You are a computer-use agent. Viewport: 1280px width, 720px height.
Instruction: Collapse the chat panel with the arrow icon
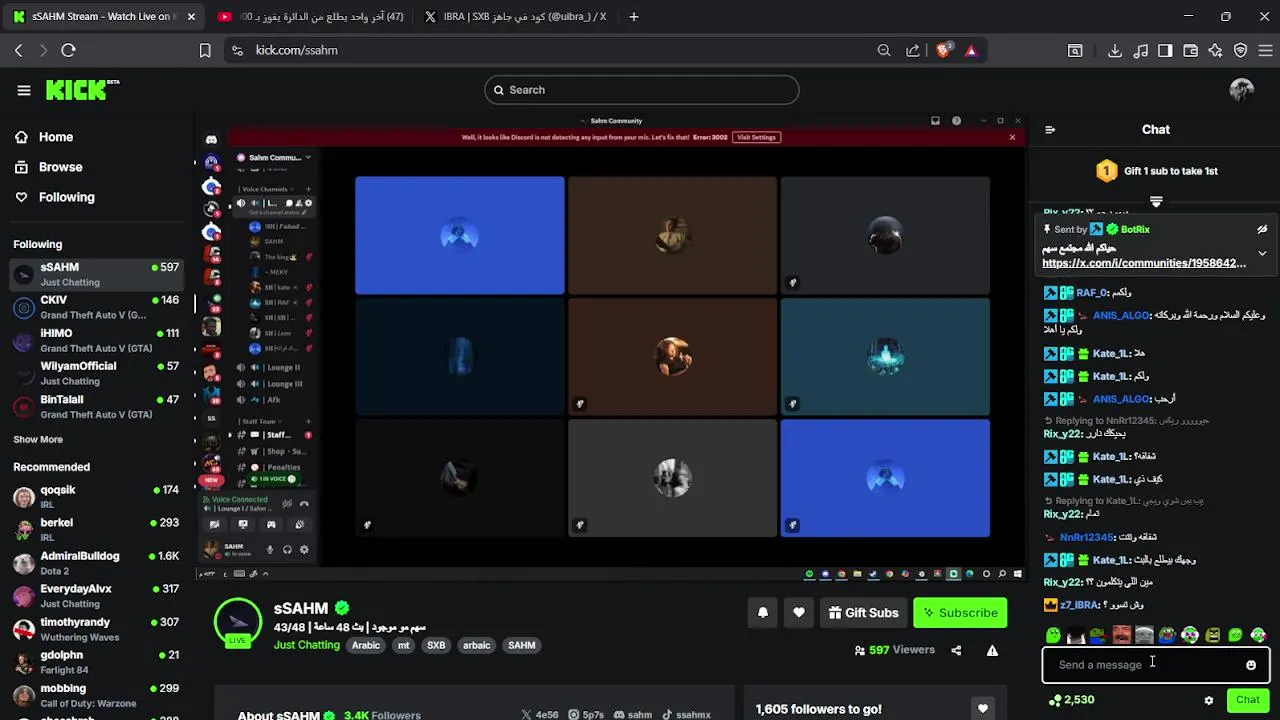click(x=1050, y=129)
